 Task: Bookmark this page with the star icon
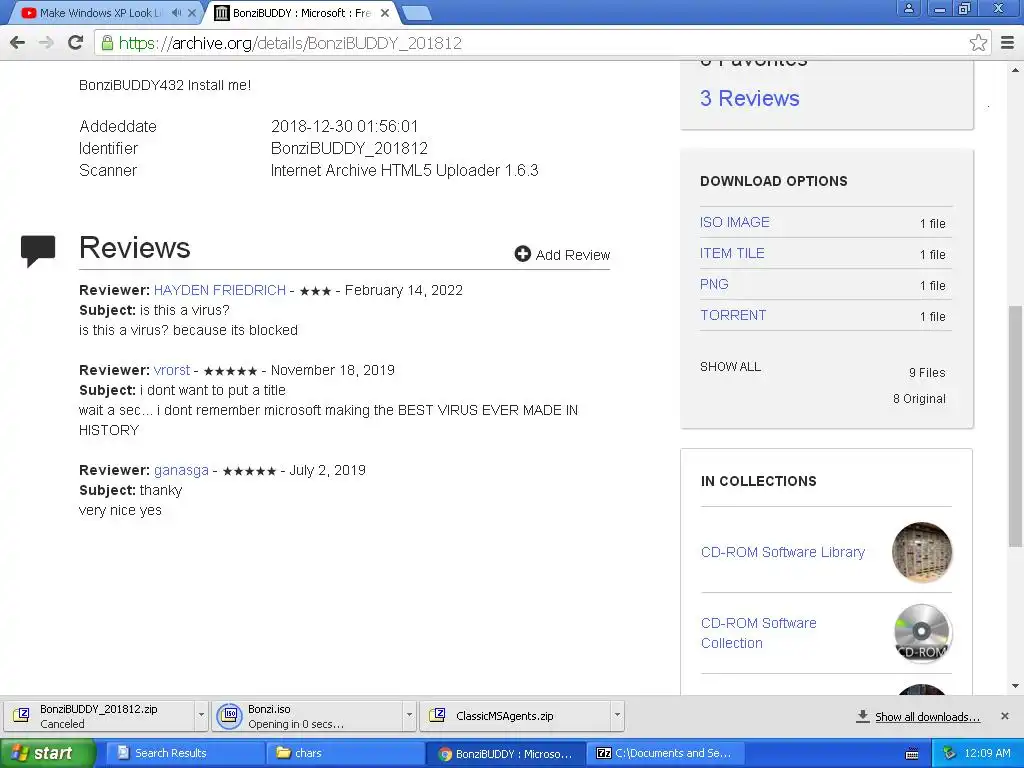click(x=978, y=43)
